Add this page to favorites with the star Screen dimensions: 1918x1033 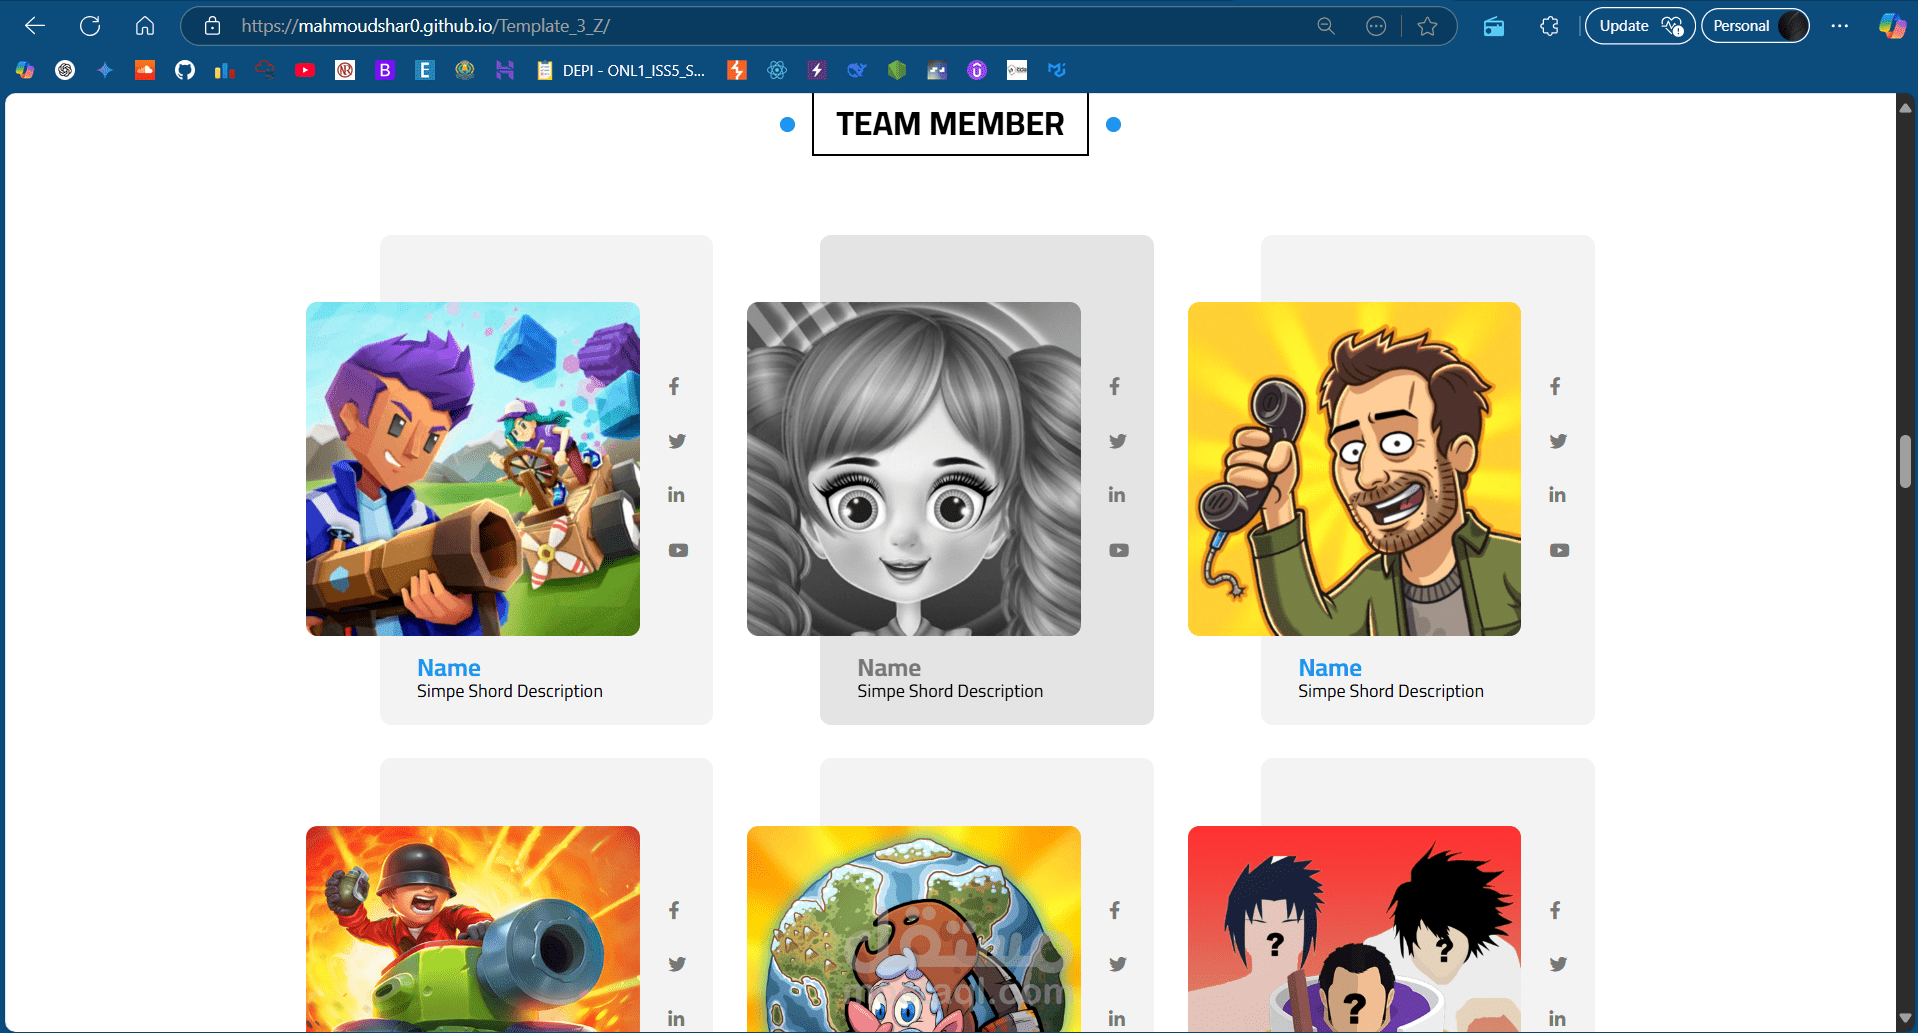point(1428,26)
